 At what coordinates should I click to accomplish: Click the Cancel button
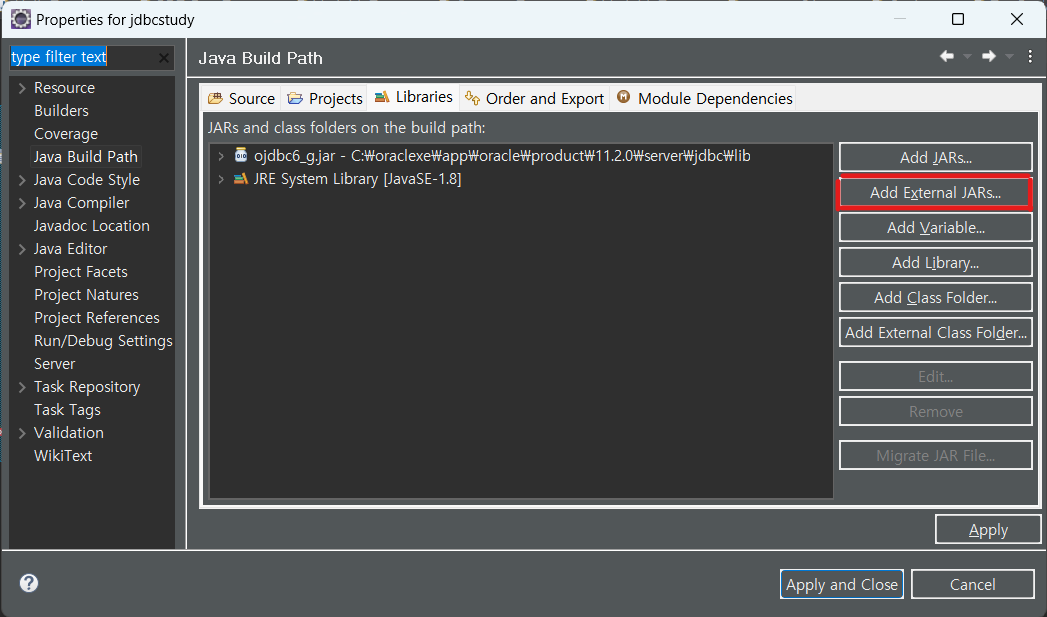973,585
